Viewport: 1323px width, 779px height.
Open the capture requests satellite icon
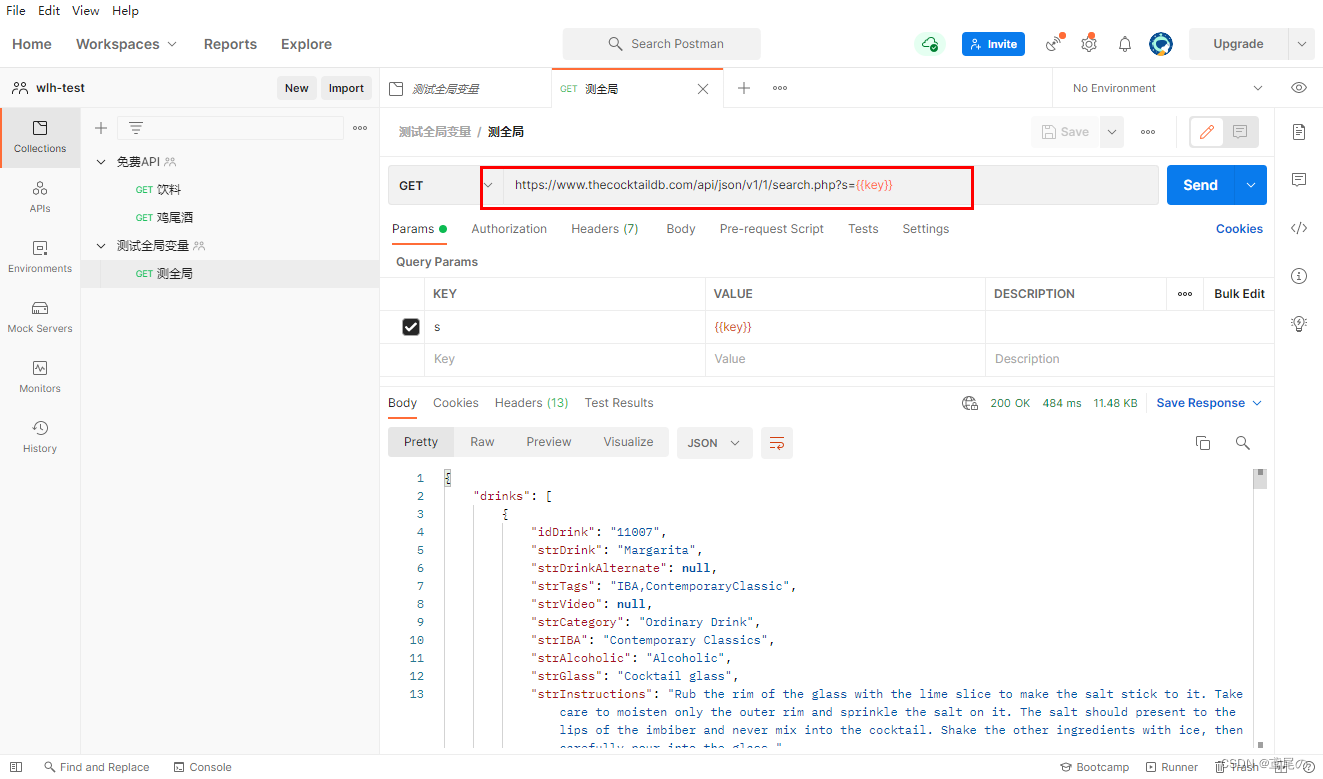[1054, 44]
